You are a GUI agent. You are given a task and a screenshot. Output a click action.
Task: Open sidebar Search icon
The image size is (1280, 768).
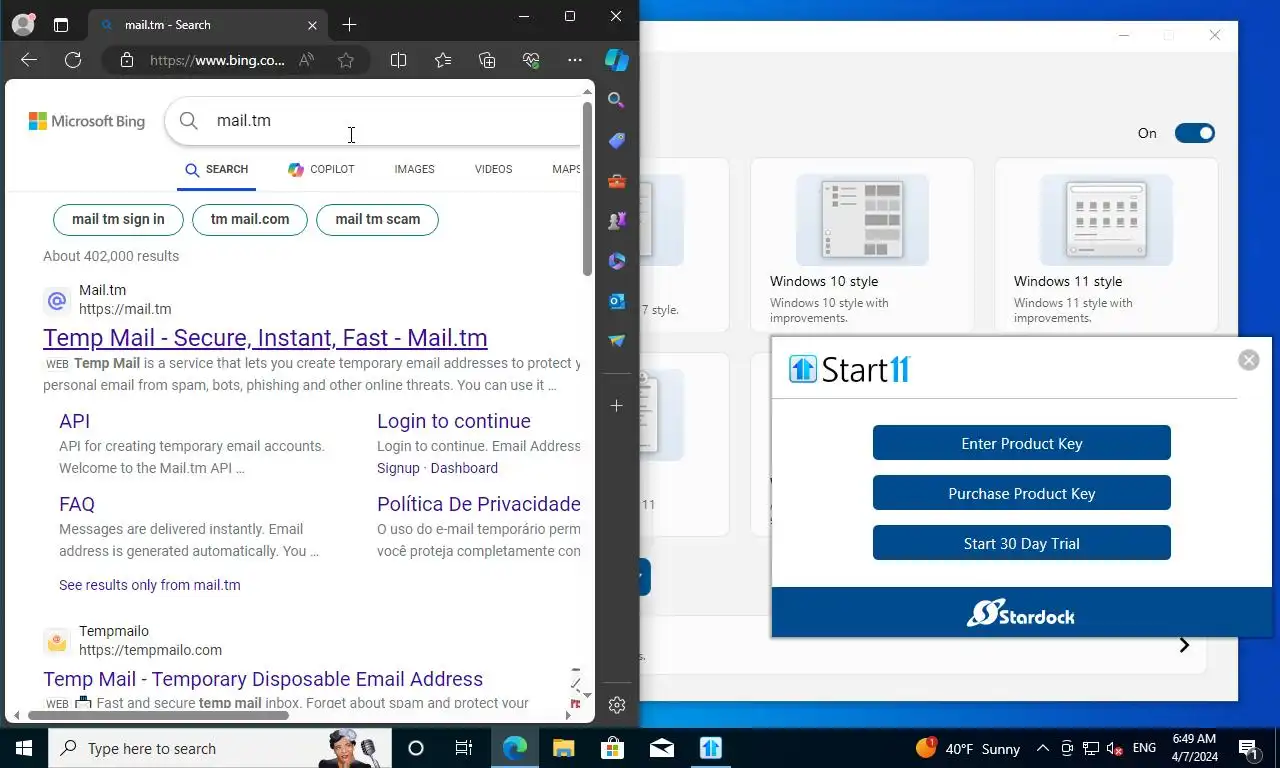tap(617, 100)
